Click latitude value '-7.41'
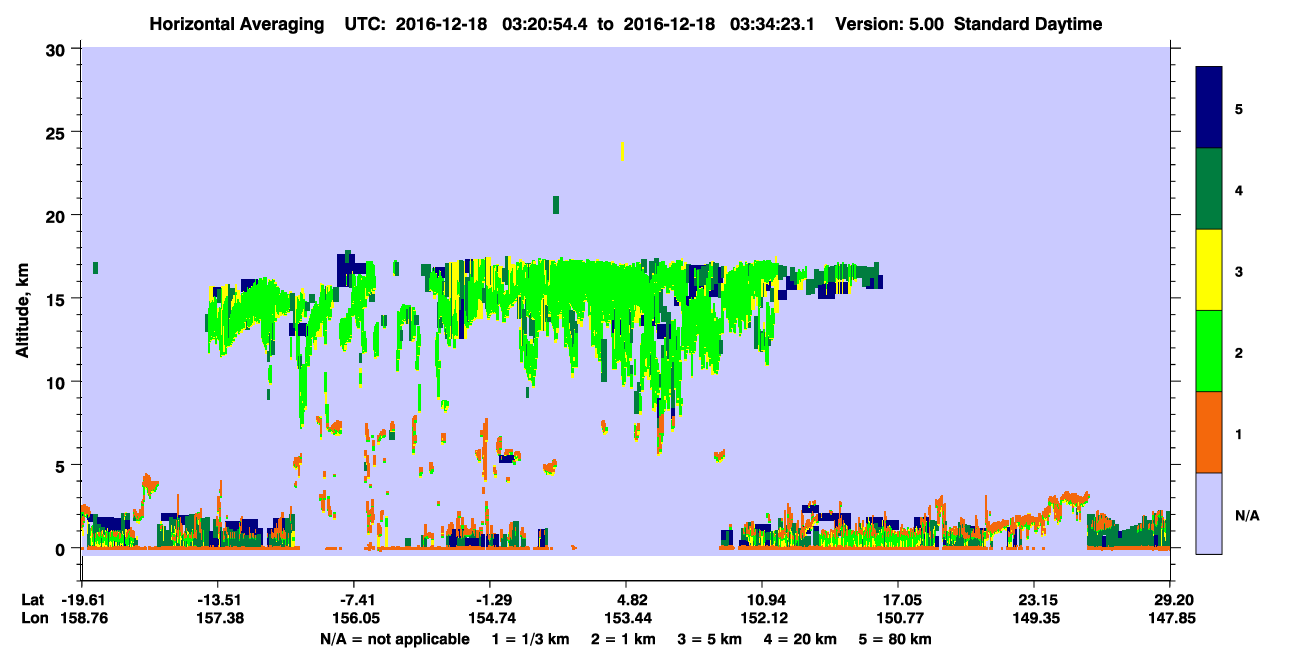 [354, 600]
